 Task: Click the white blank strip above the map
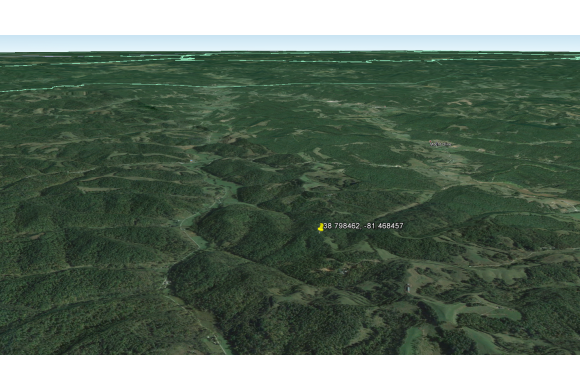[290, 17]
